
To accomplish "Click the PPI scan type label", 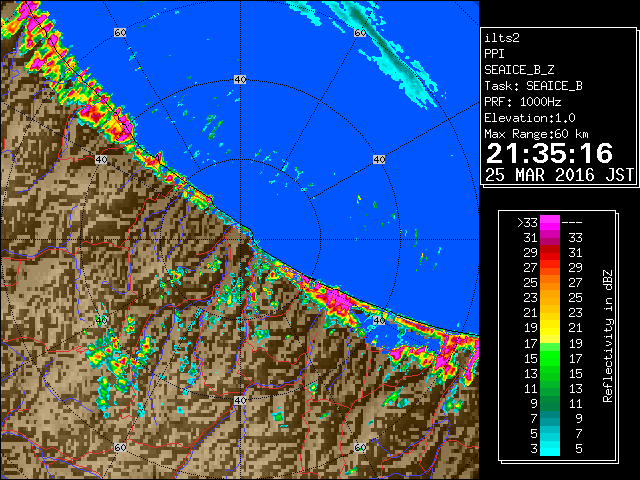I will 494,54.
